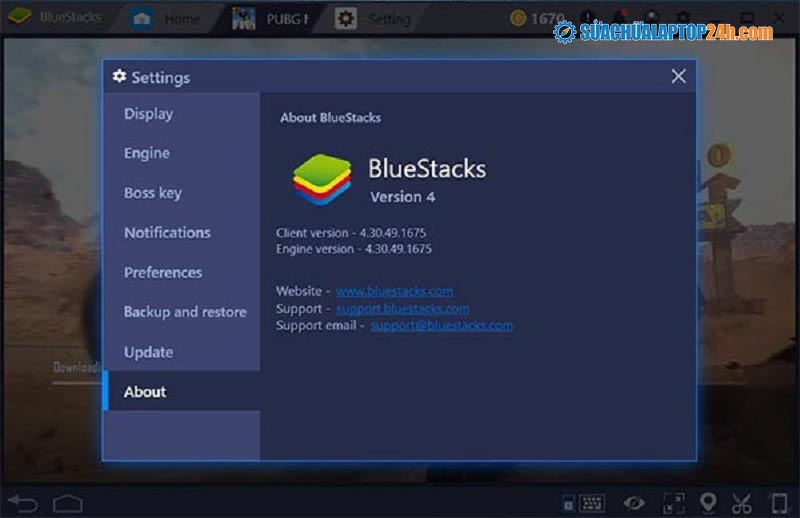800x518 pixels.
Task: Select Display in settings sidebar
Action: click(148, 114)
